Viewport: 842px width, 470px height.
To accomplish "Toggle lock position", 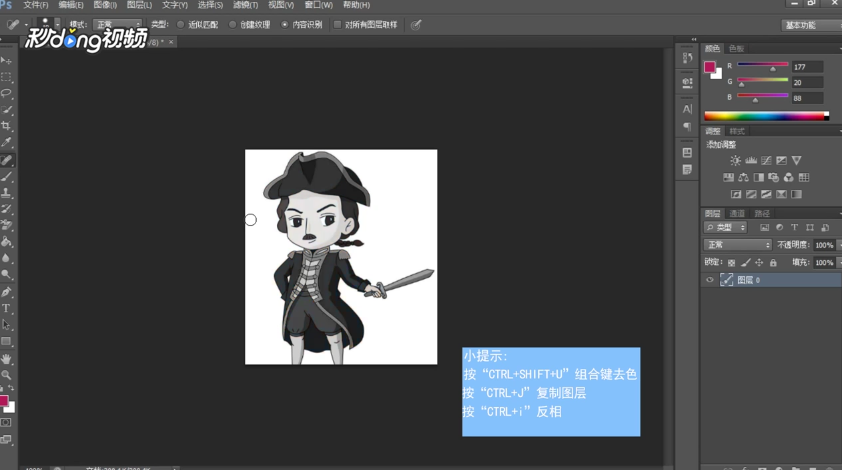I will 759,263.
